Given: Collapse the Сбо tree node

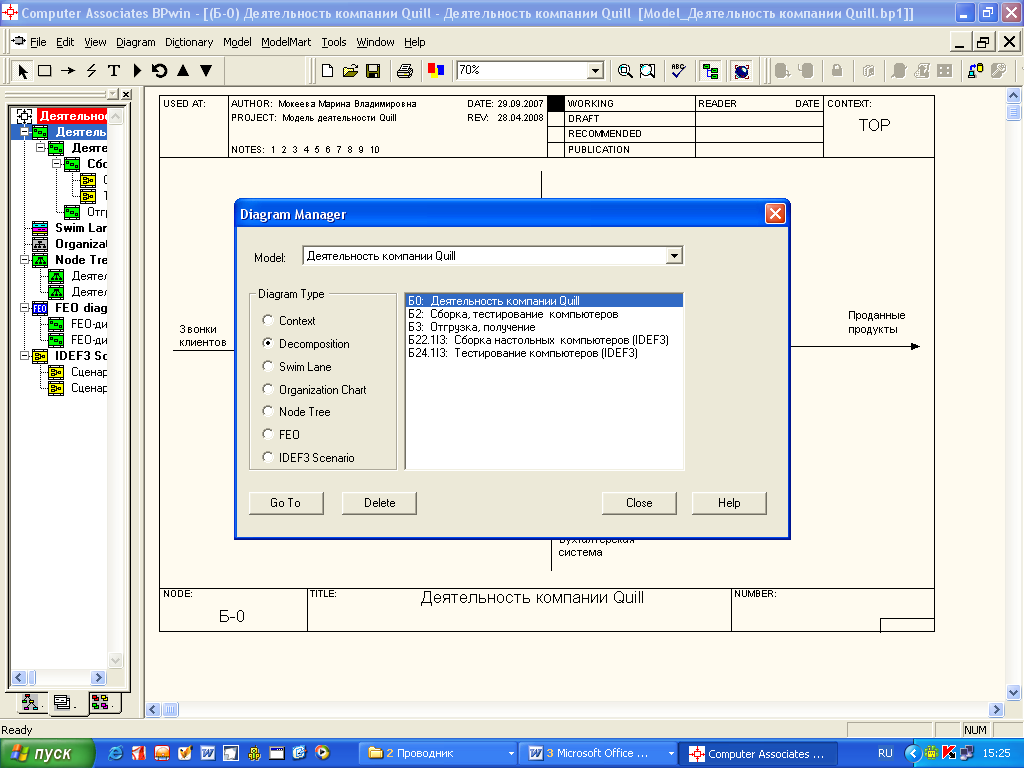Looking at the screenshot, I should (x=57, y=164).
